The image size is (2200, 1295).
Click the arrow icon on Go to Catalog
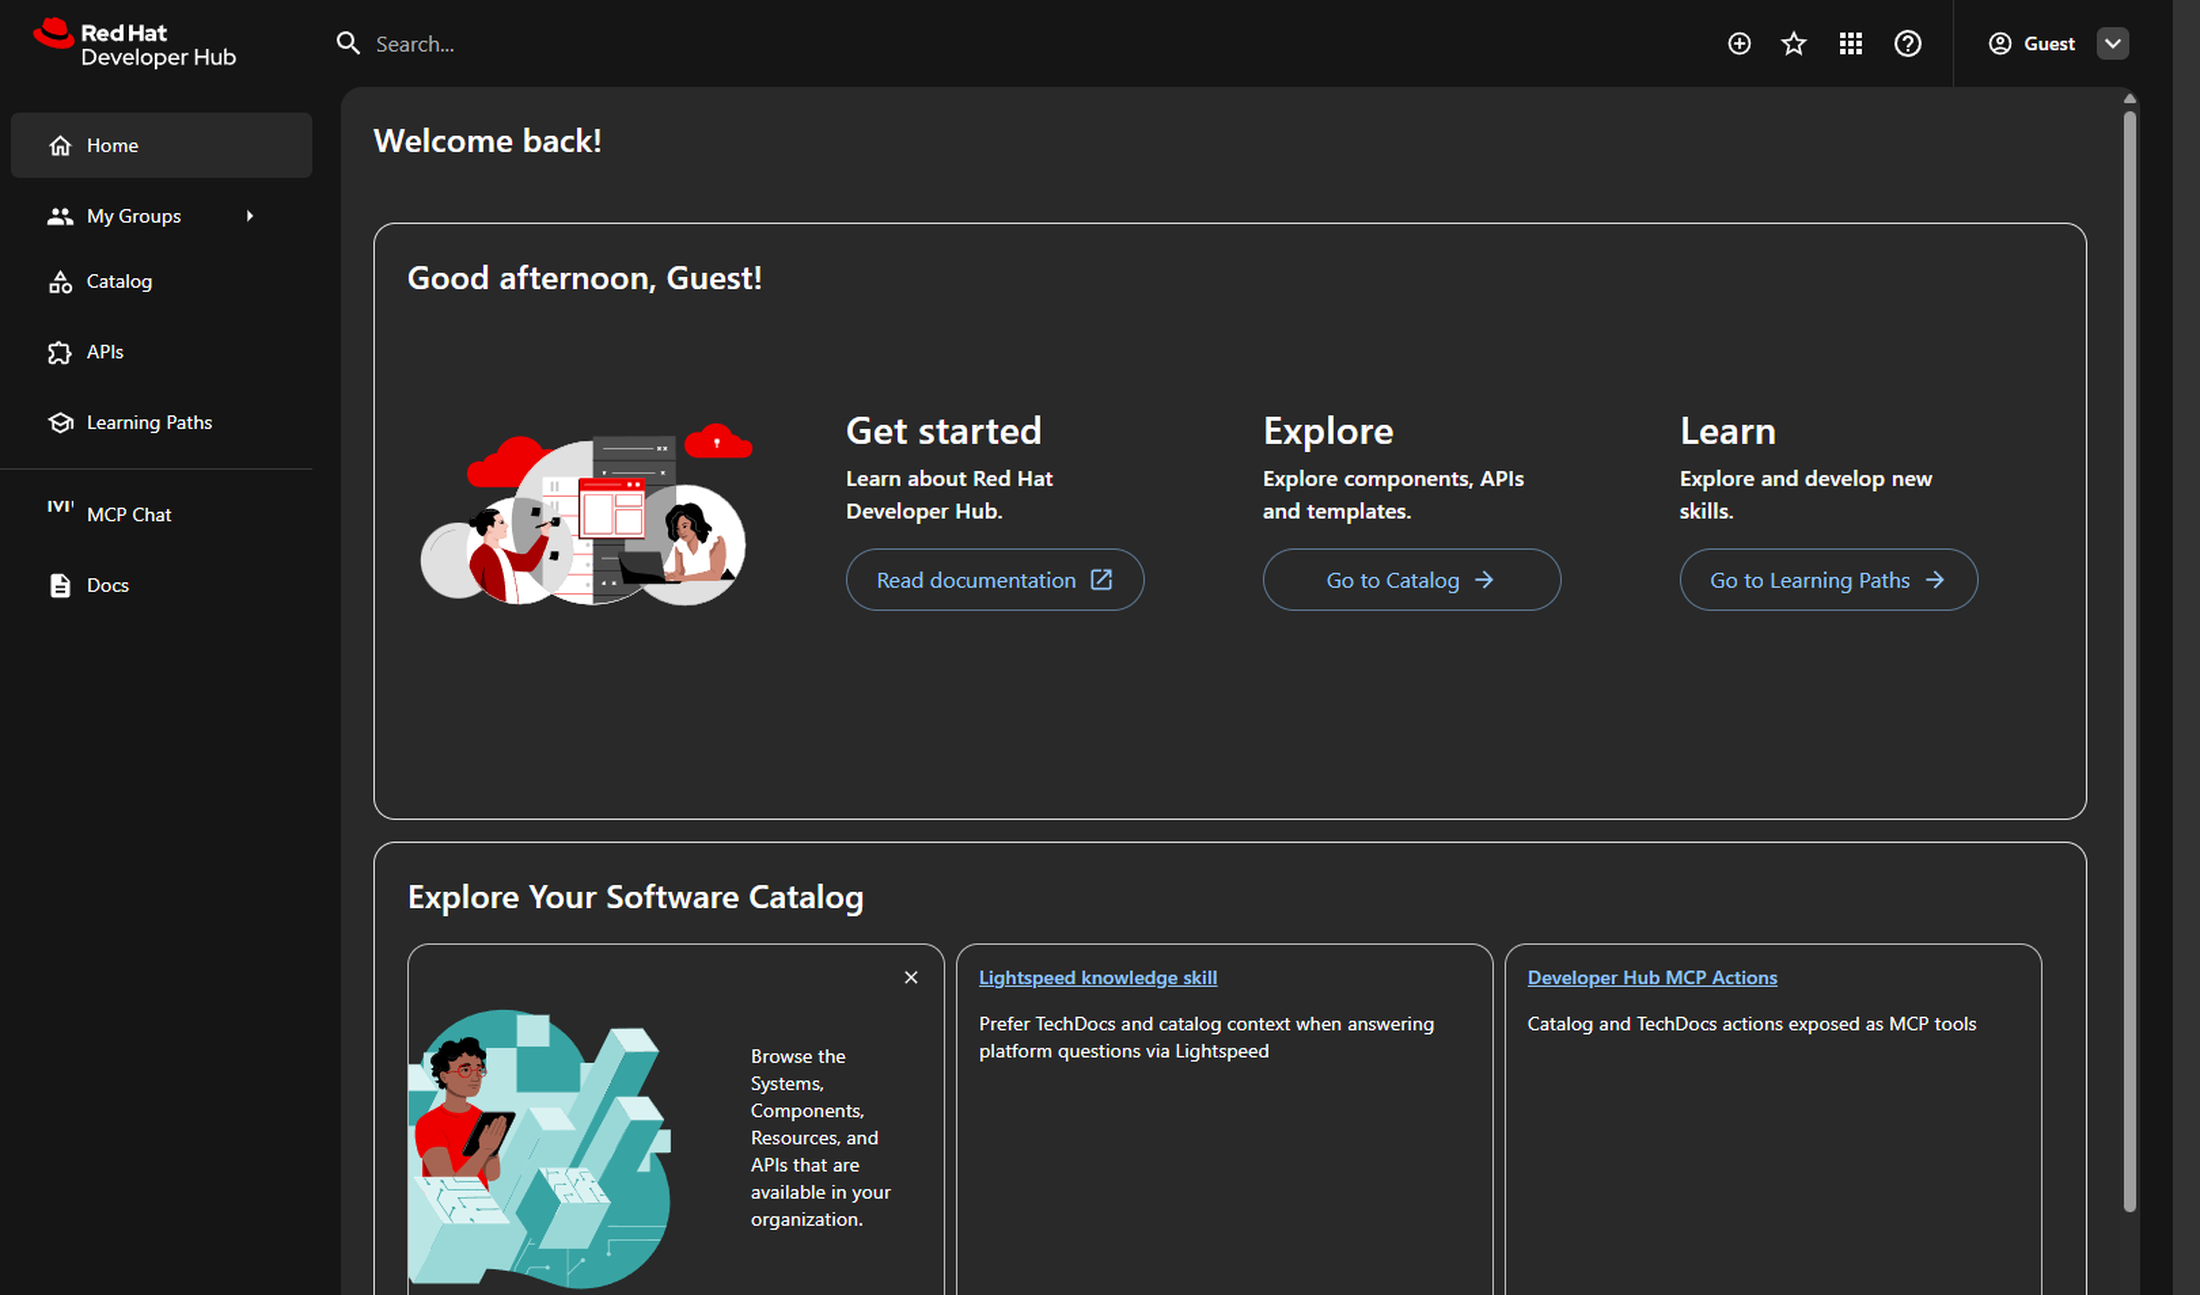[1484, 580]
